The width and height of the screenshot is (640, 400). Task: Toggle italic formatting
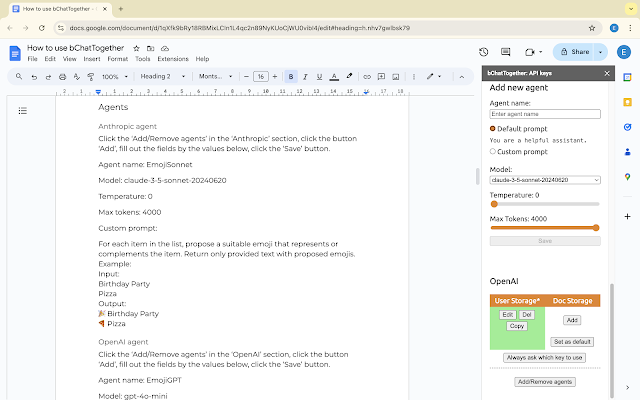pyautogui.click(x=305, y=77)
